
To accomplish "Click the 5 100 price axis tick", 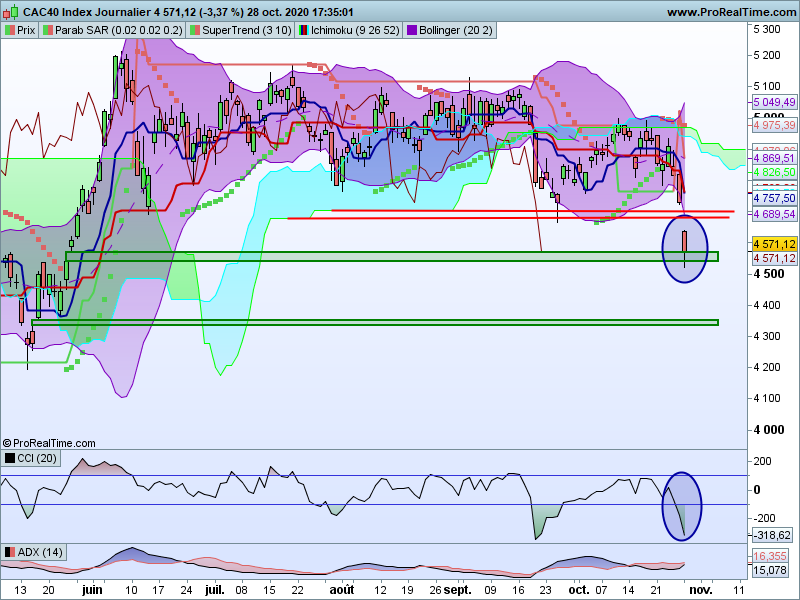I will 767,86.
